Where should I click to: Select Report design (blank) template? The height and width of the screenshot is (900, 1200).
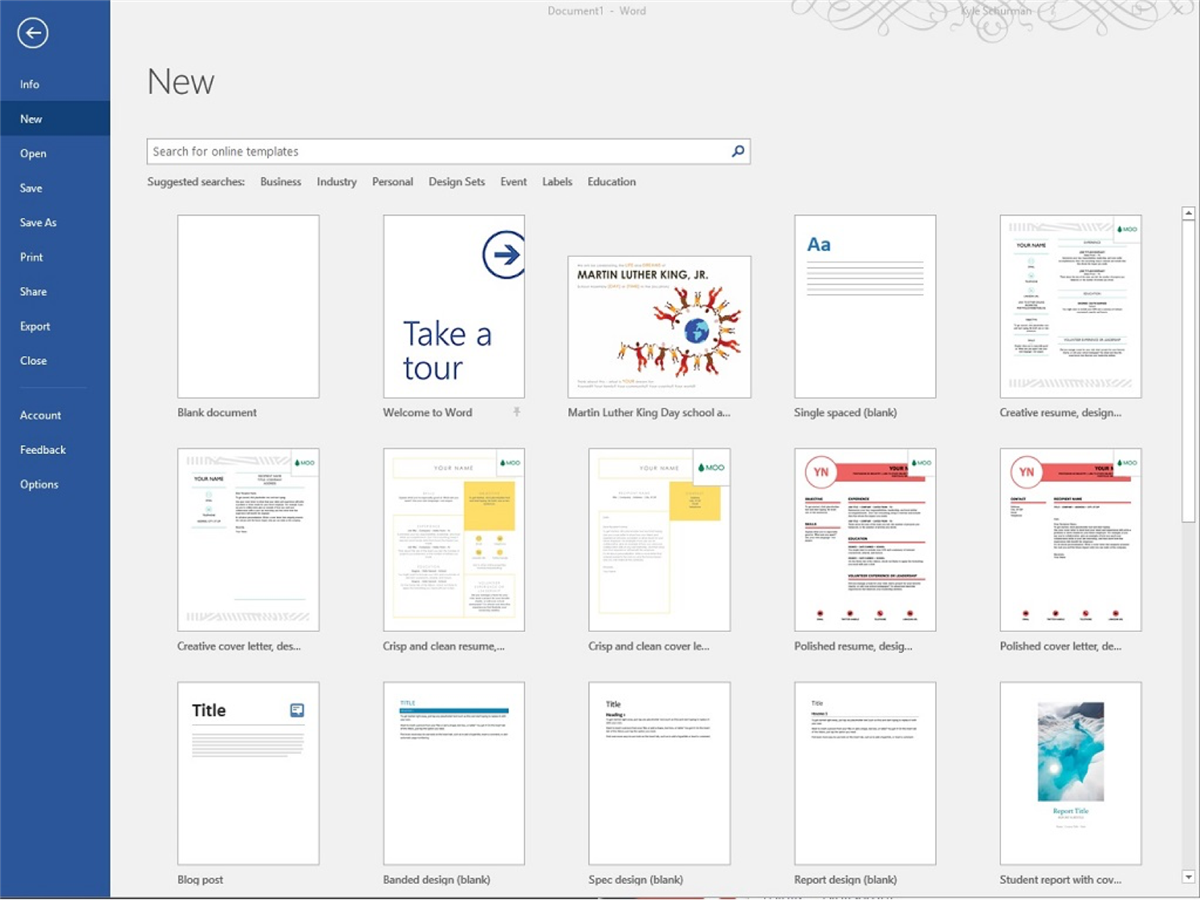(865, 774)
